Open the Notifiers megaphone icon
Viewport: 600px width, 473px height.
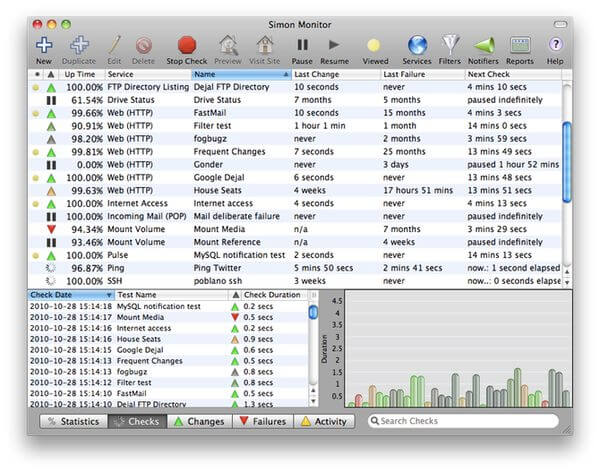pyautogui.click(x=484, y=45)
